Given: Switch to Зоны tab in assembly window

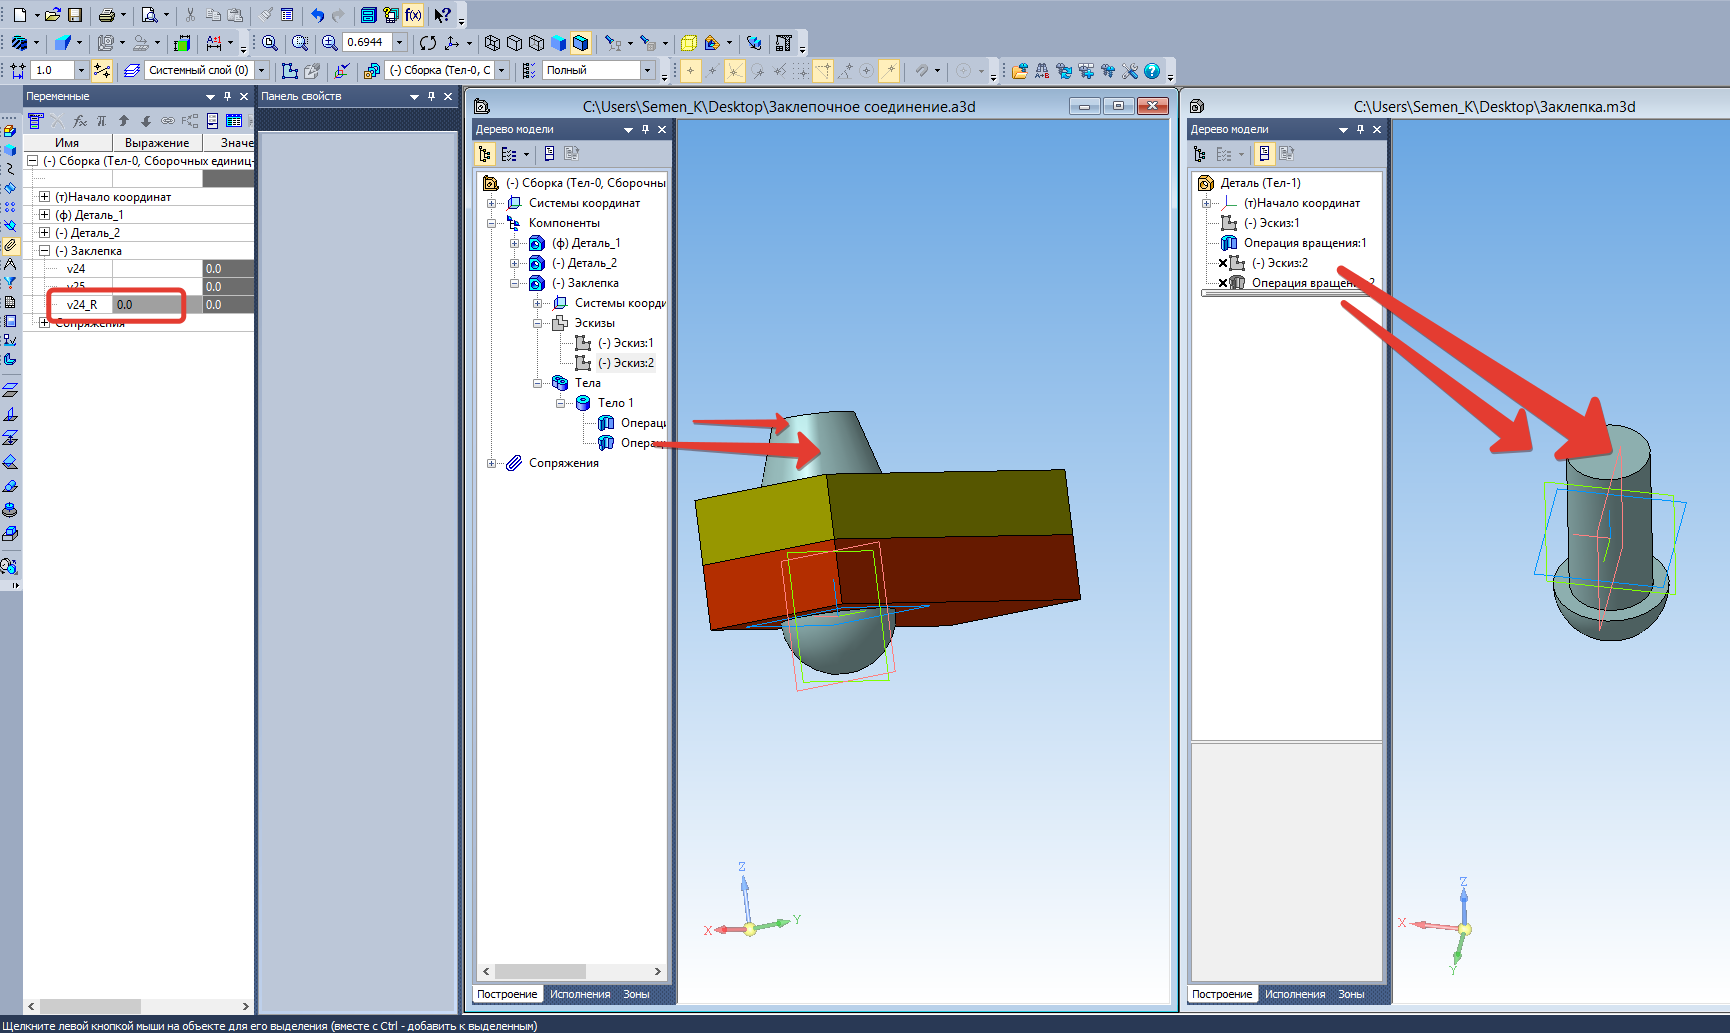Looking at the screenshot, I should tap(636, 994).
